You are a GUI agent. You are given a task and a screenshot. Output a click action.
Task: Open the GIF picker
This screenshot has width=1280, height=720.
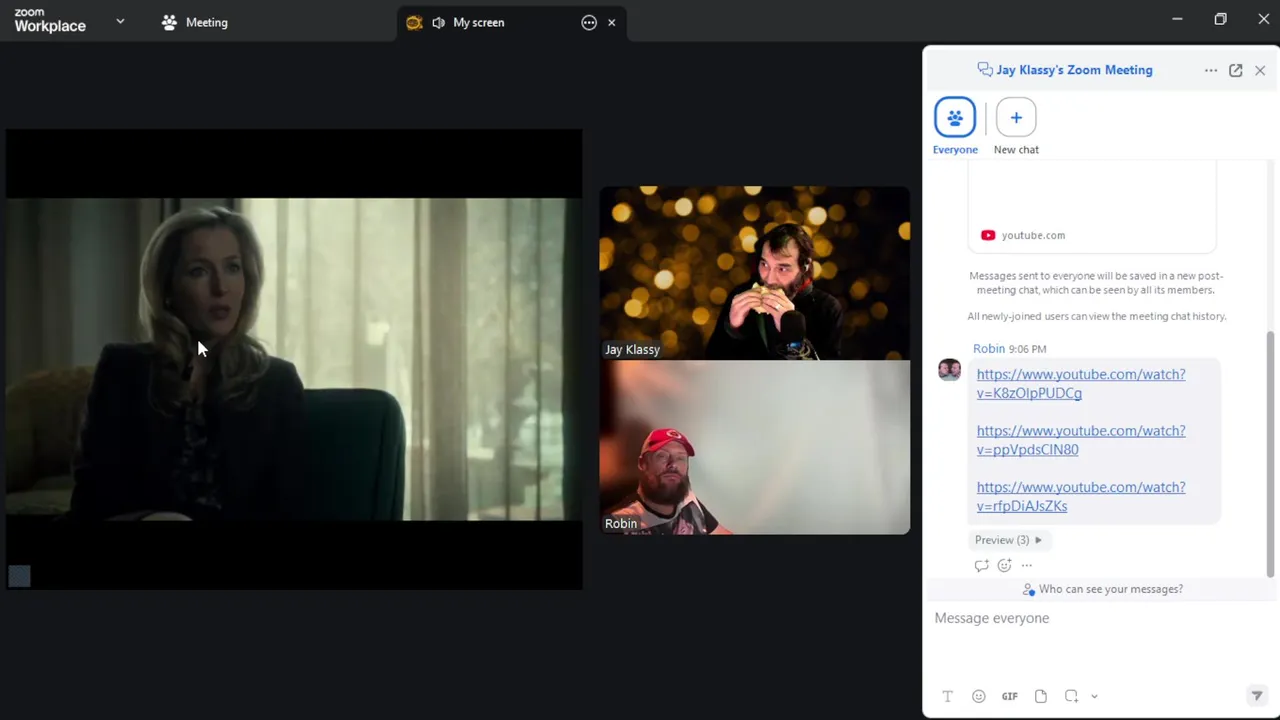coord(1010,696)
